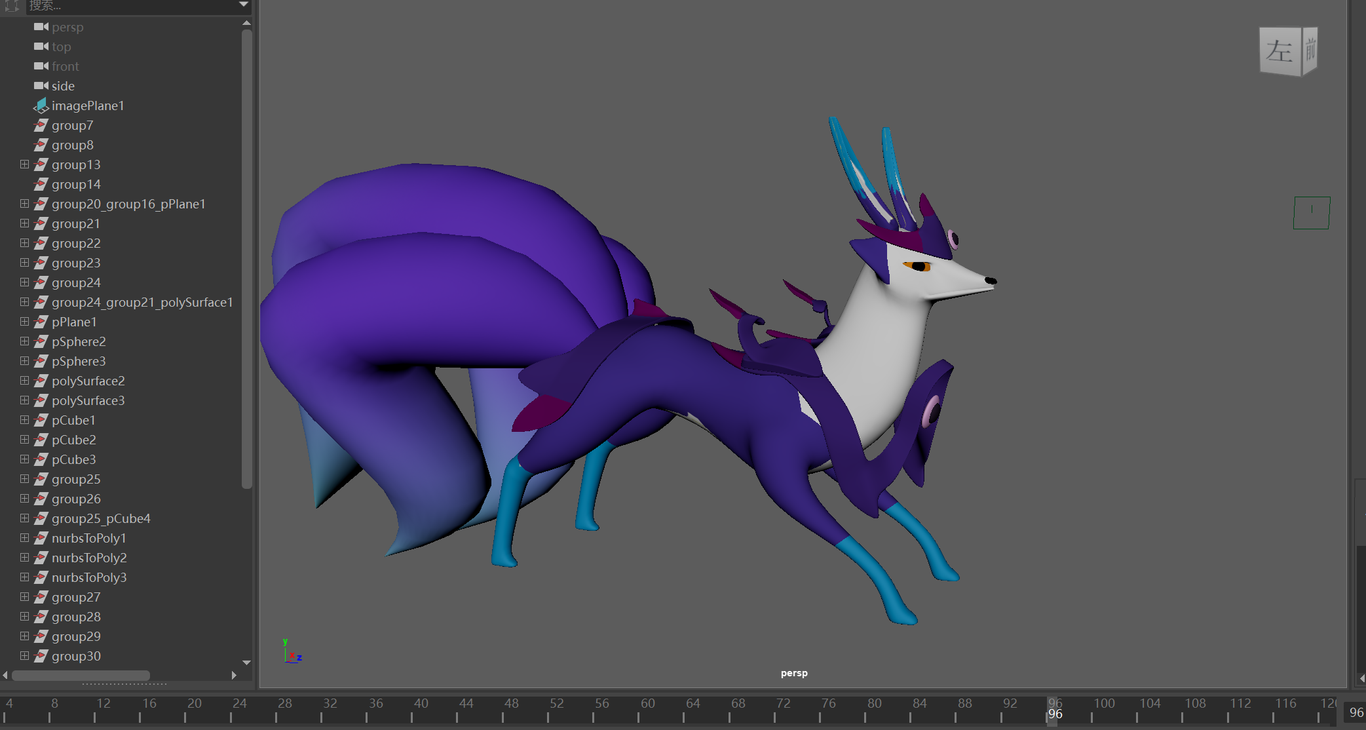
Task: Click the side camera icon in outliner
Action: 41,86
